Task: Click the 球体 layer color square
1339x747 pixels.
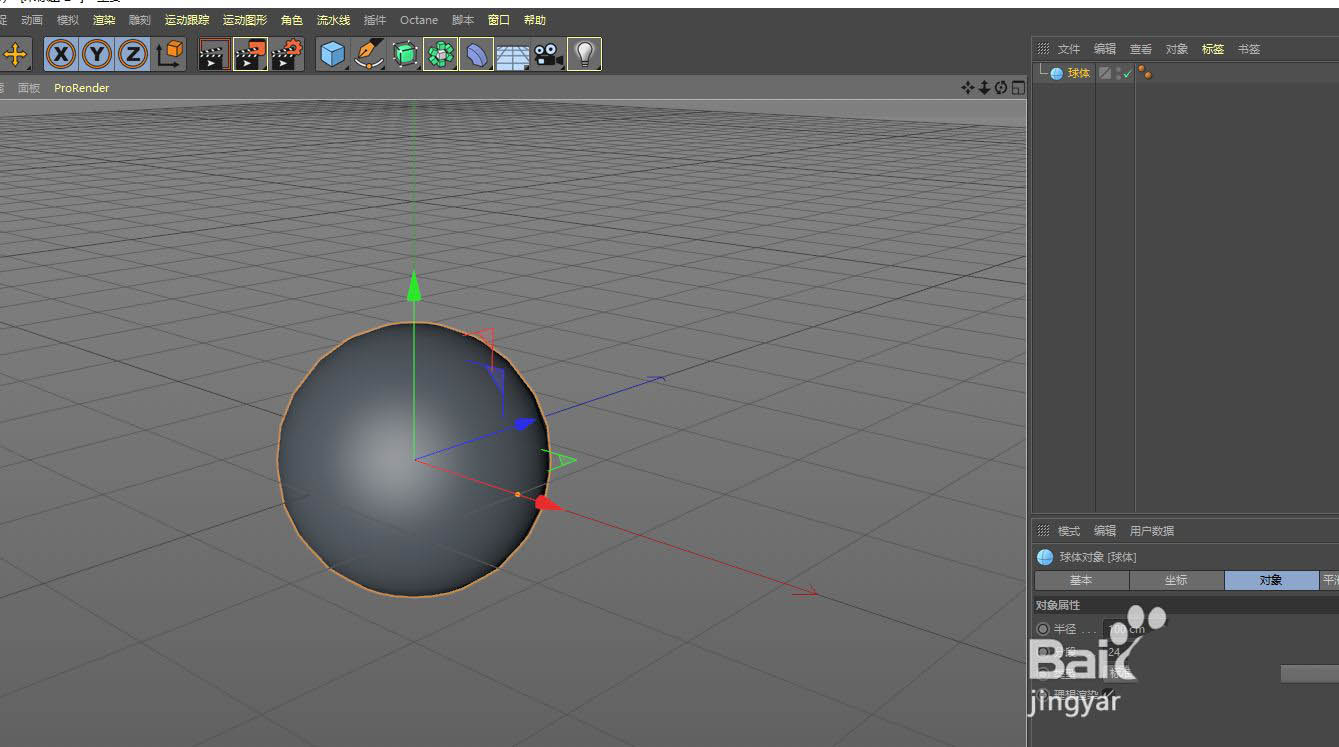Action: click(1105, 73)
